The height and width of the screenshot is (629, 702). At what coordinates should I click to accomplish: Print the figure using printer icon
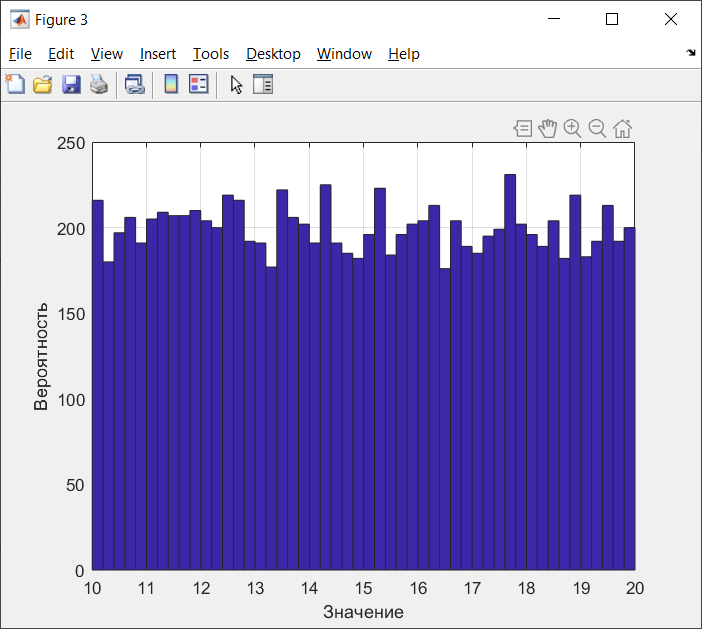99,84
